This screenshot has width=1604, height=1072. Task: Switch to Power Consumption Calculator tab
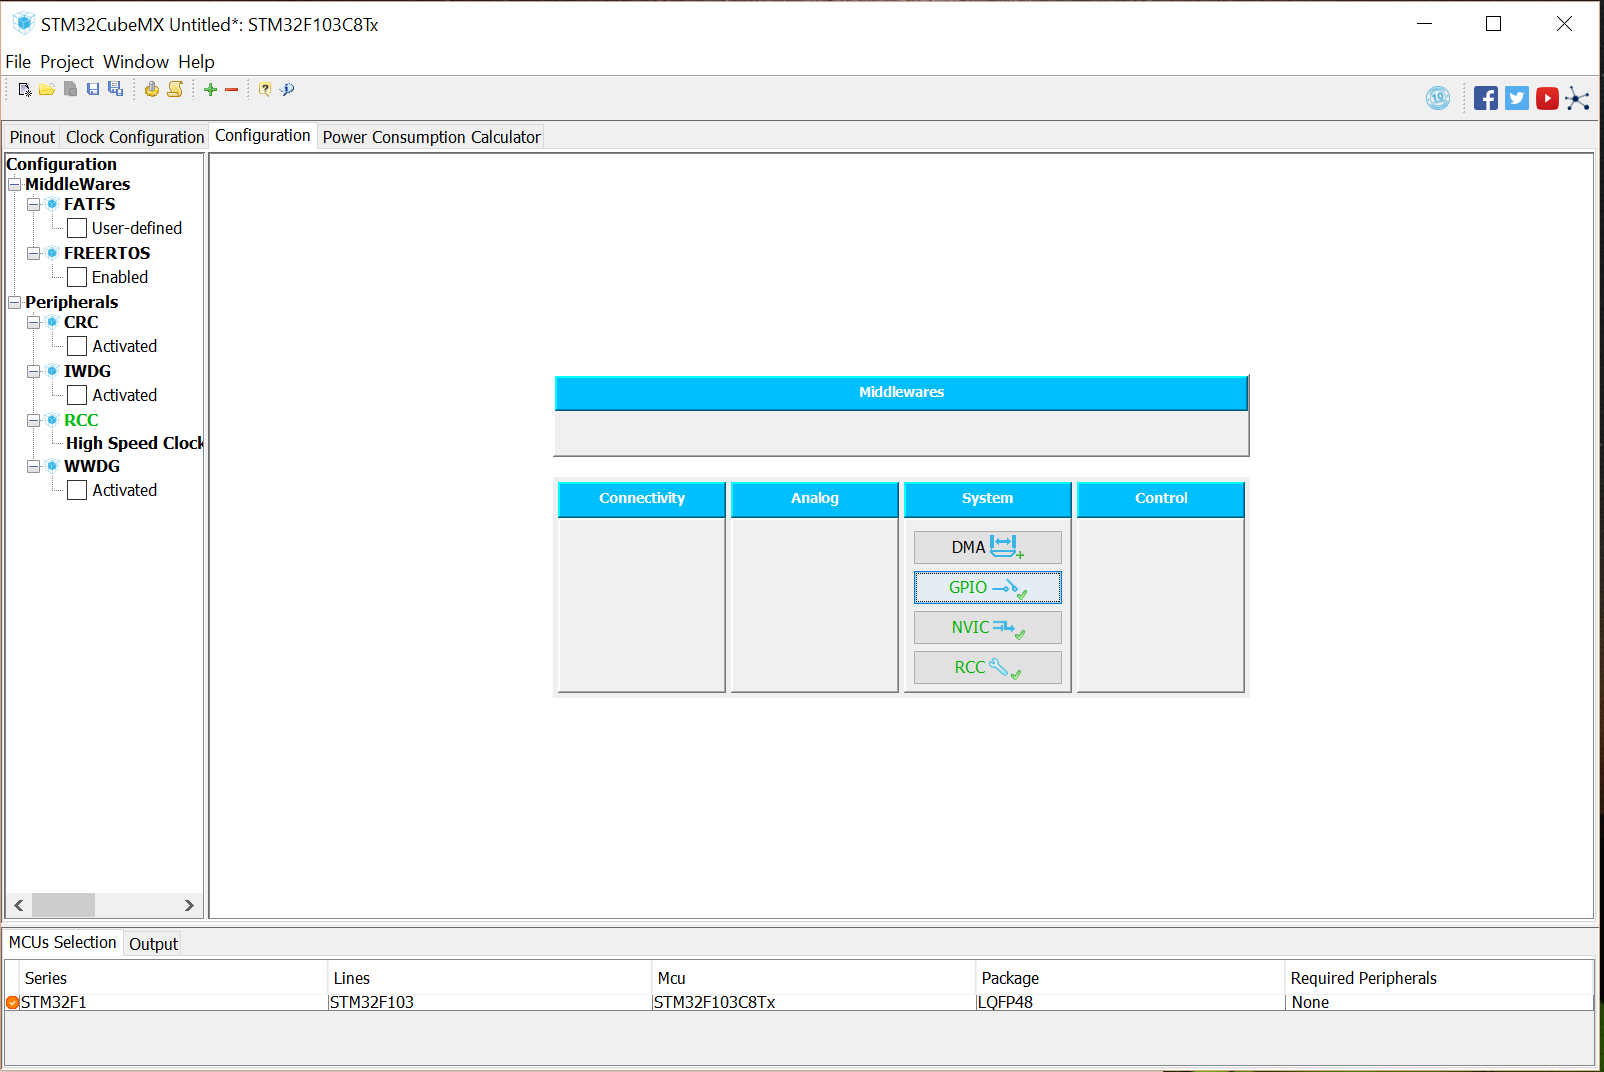click(x=431, y=137)
